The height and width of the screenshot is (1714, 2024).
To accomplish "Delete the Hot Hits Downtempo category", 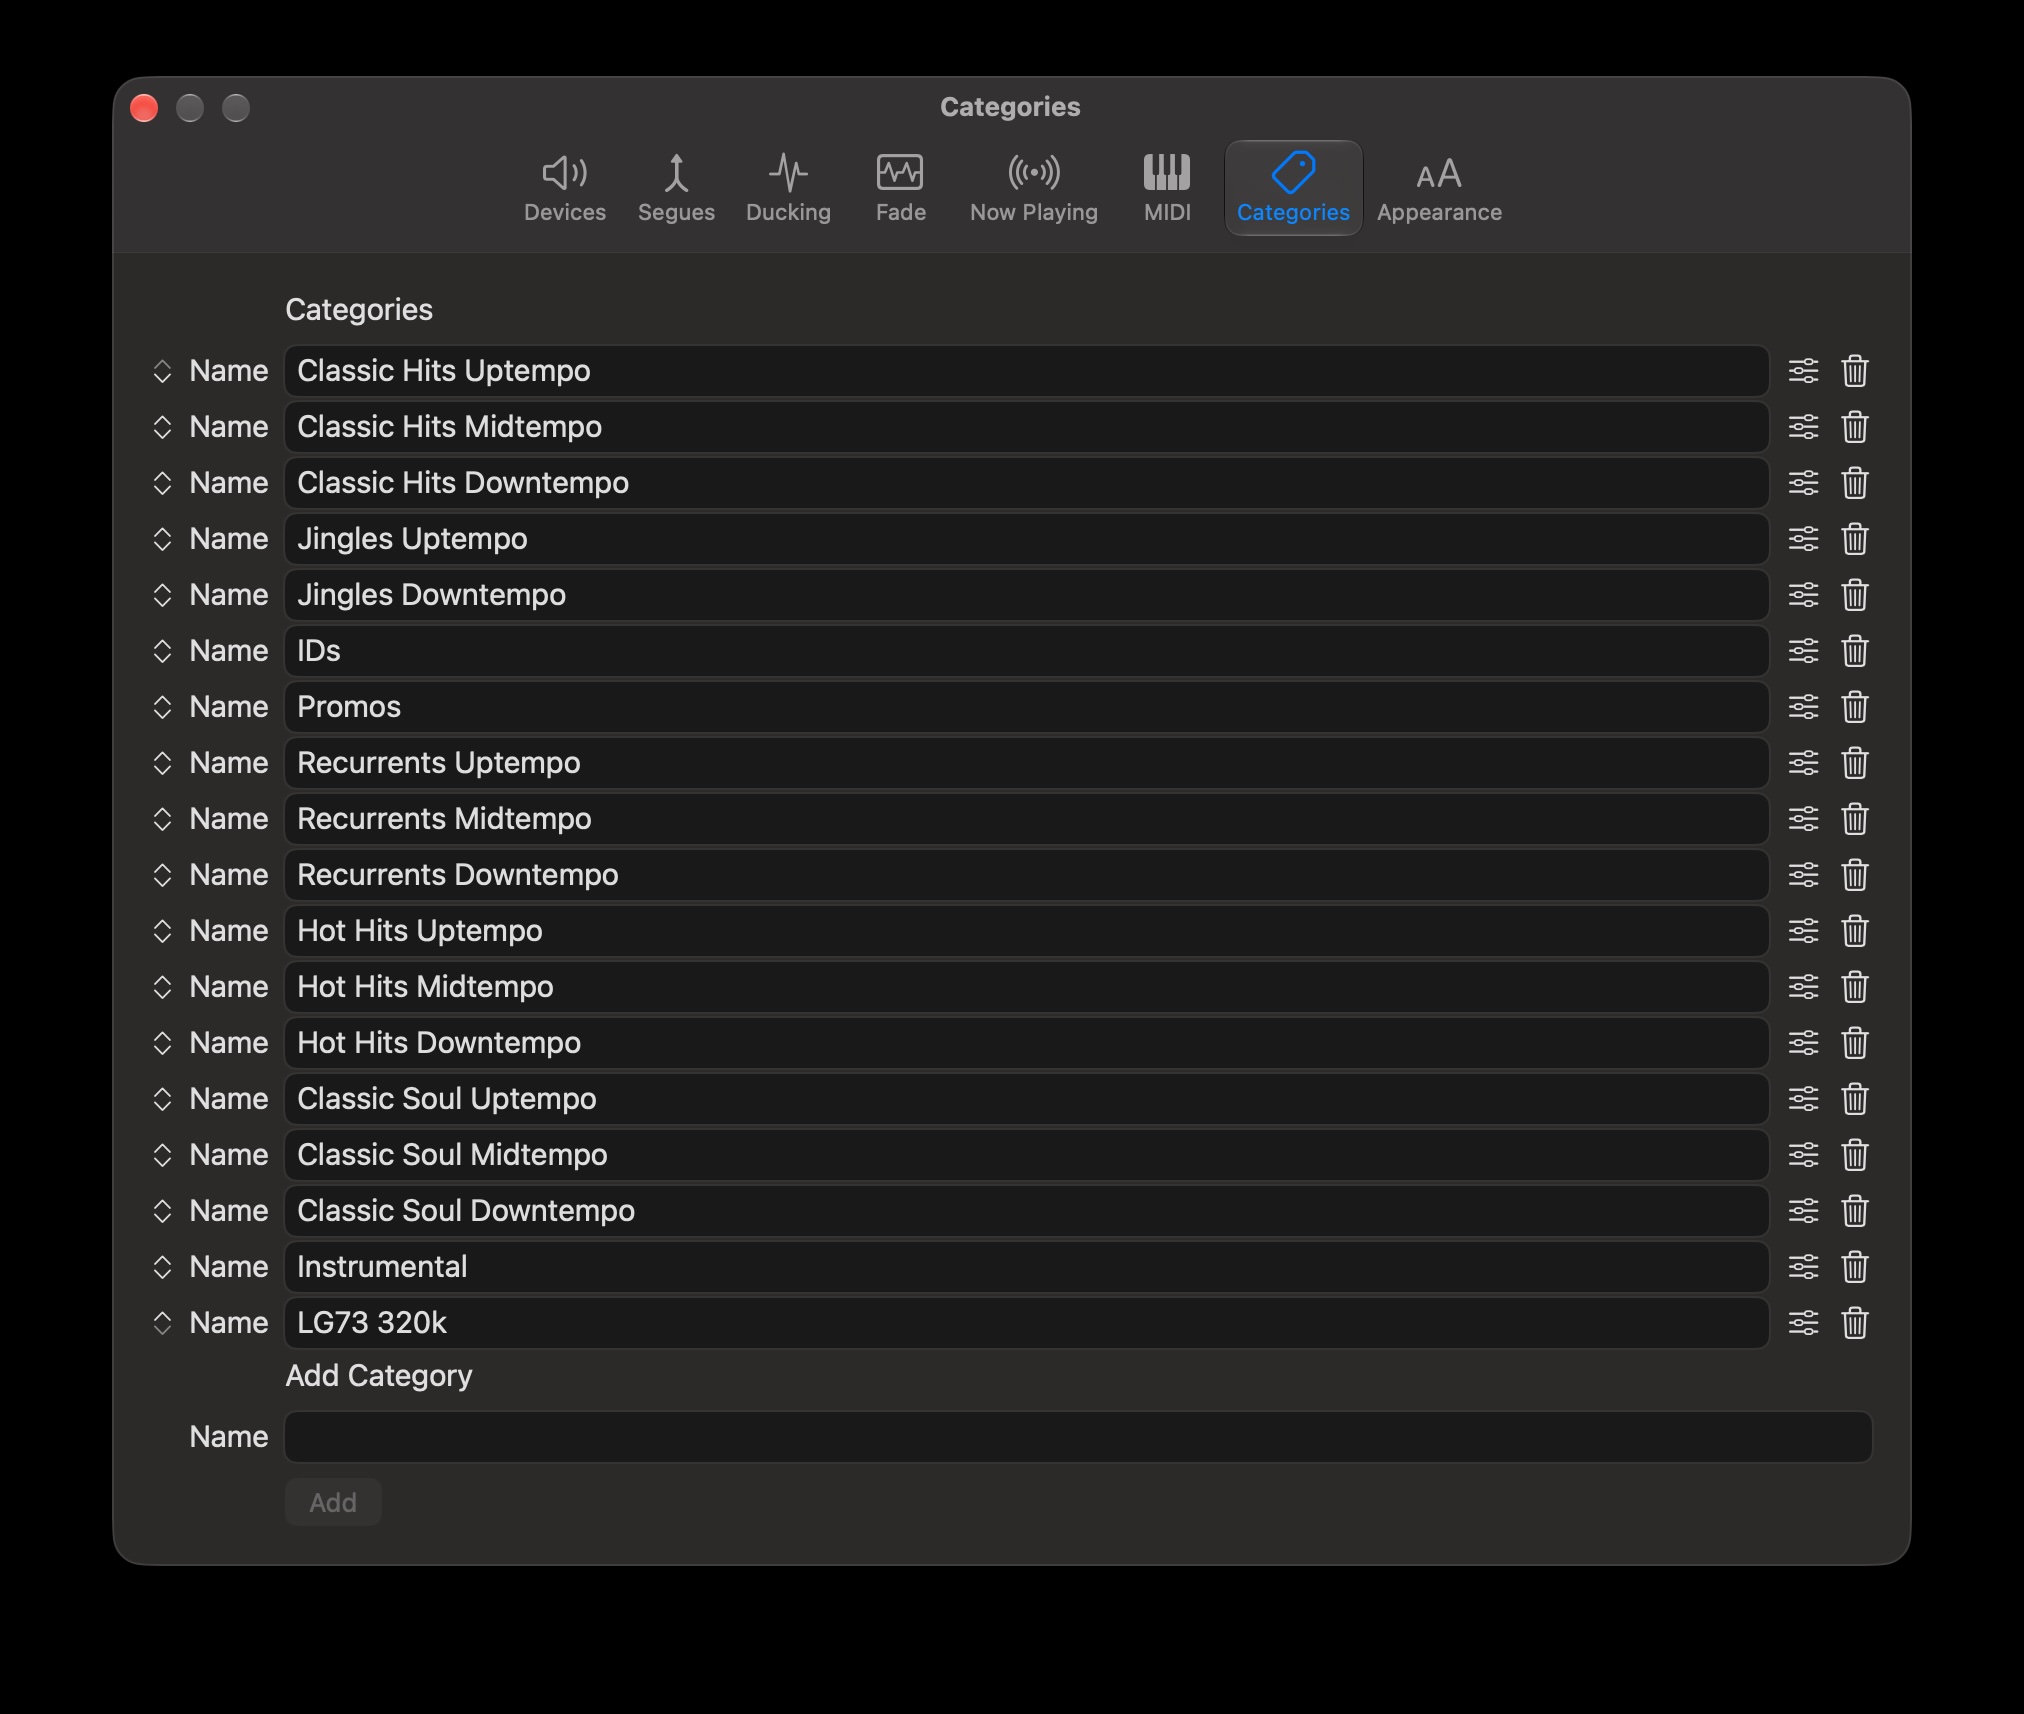I will point(1855,1043).
